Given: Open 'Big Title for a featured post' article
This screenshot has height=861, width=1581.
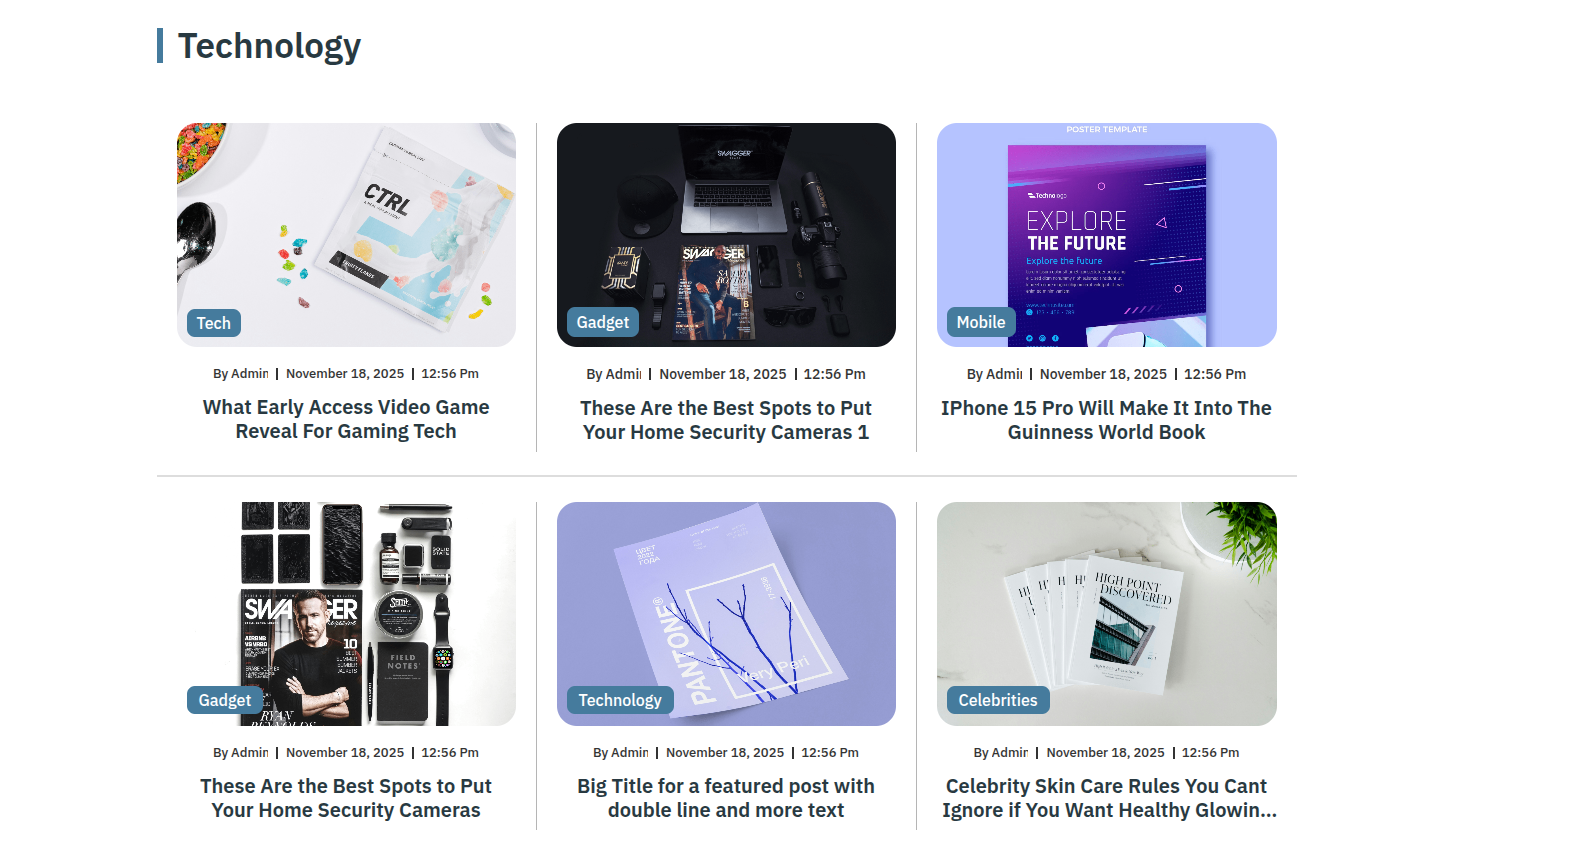Looking at the screenshot, I should coord(726,798).
